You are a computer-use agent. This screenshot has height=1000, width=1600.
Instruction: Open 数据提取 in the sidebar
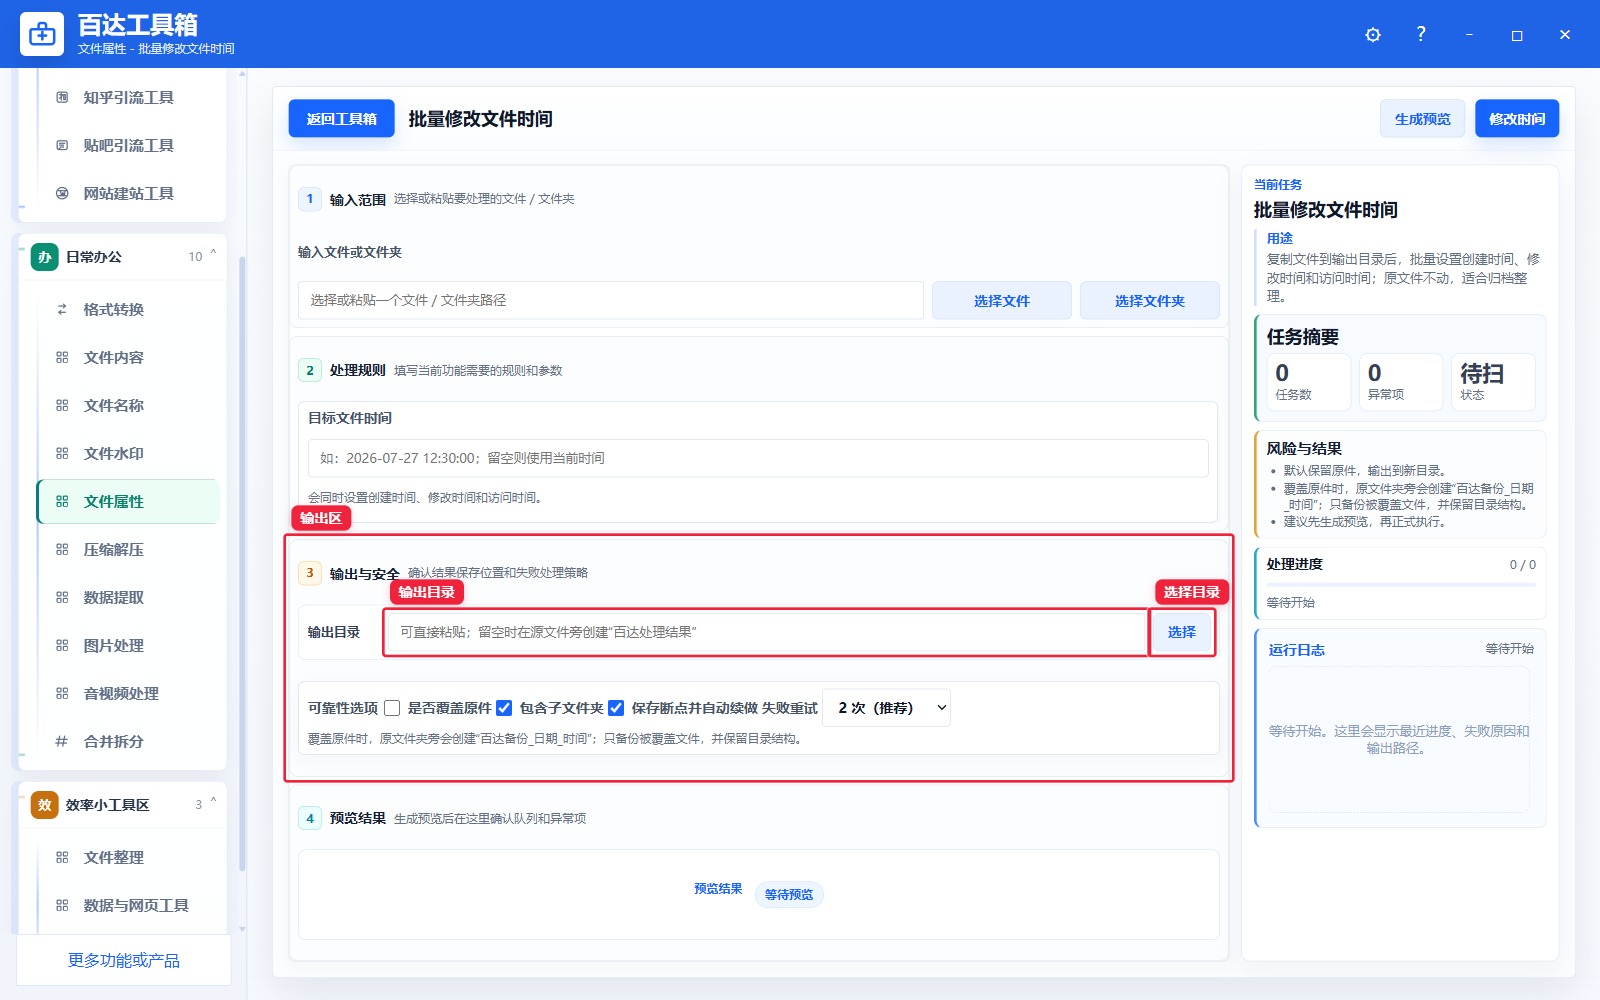[x=128, y=597]
